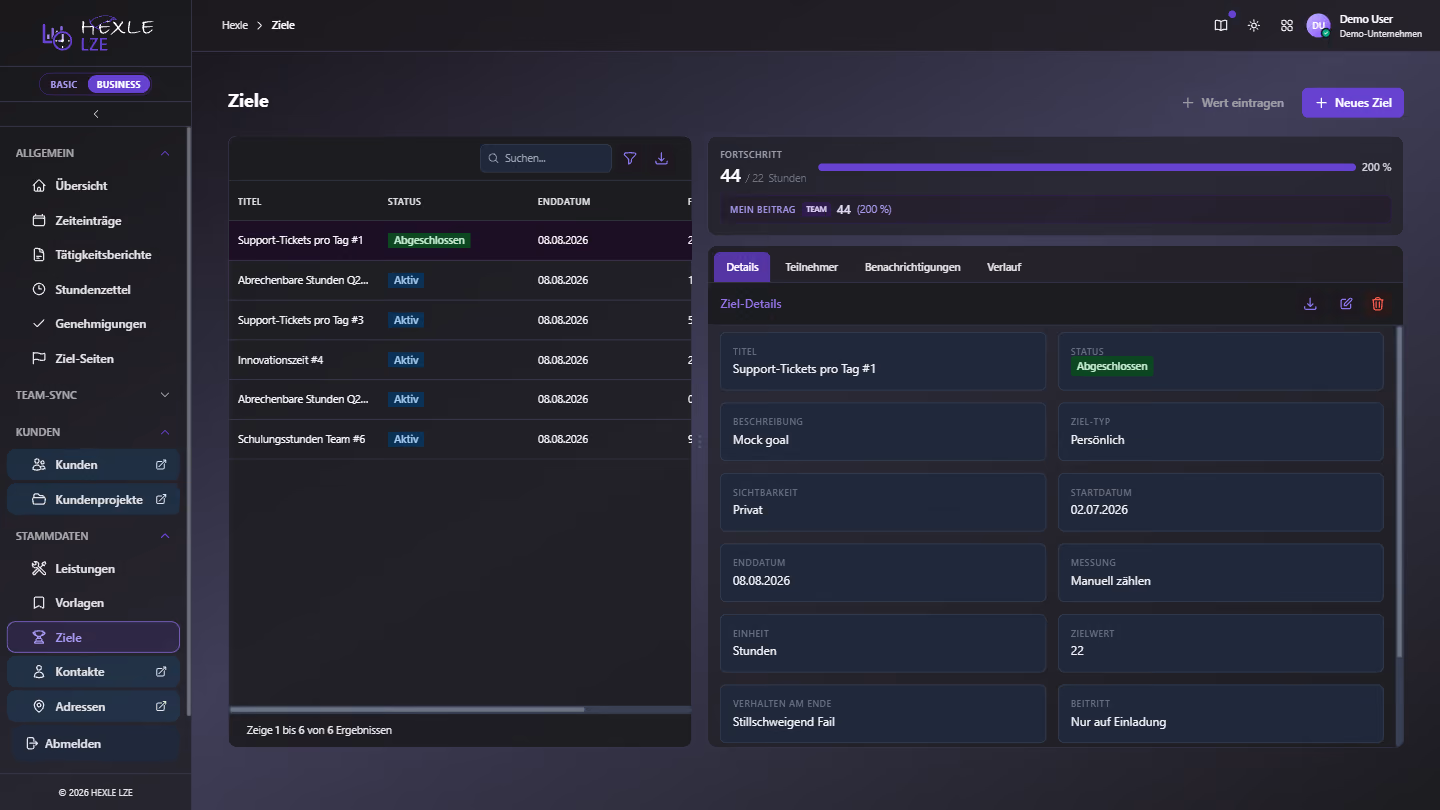This screenshot has height=810, width=1440.
Task: Click the export icon in list toolbar
Action: coord(661,158)
